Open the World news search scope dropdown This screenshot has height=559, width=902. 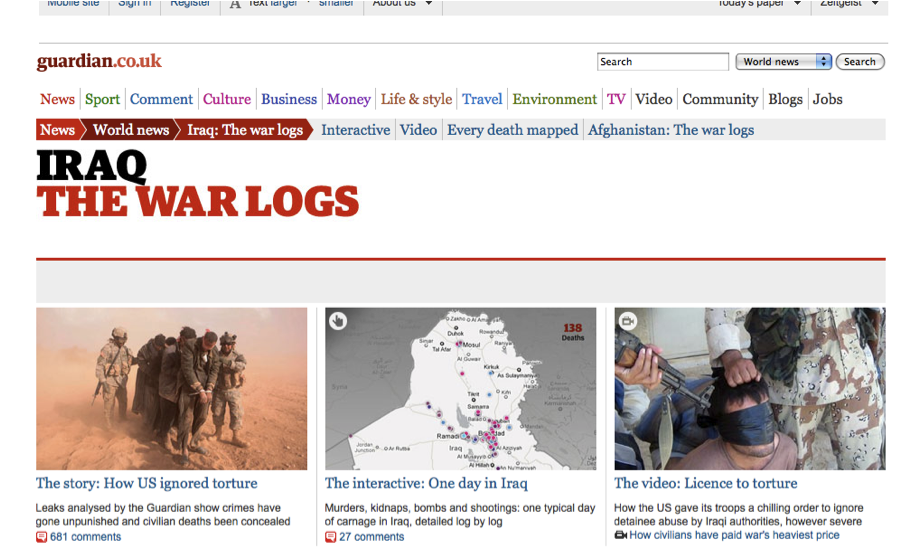pyautogui.click(x=783, y=62)
